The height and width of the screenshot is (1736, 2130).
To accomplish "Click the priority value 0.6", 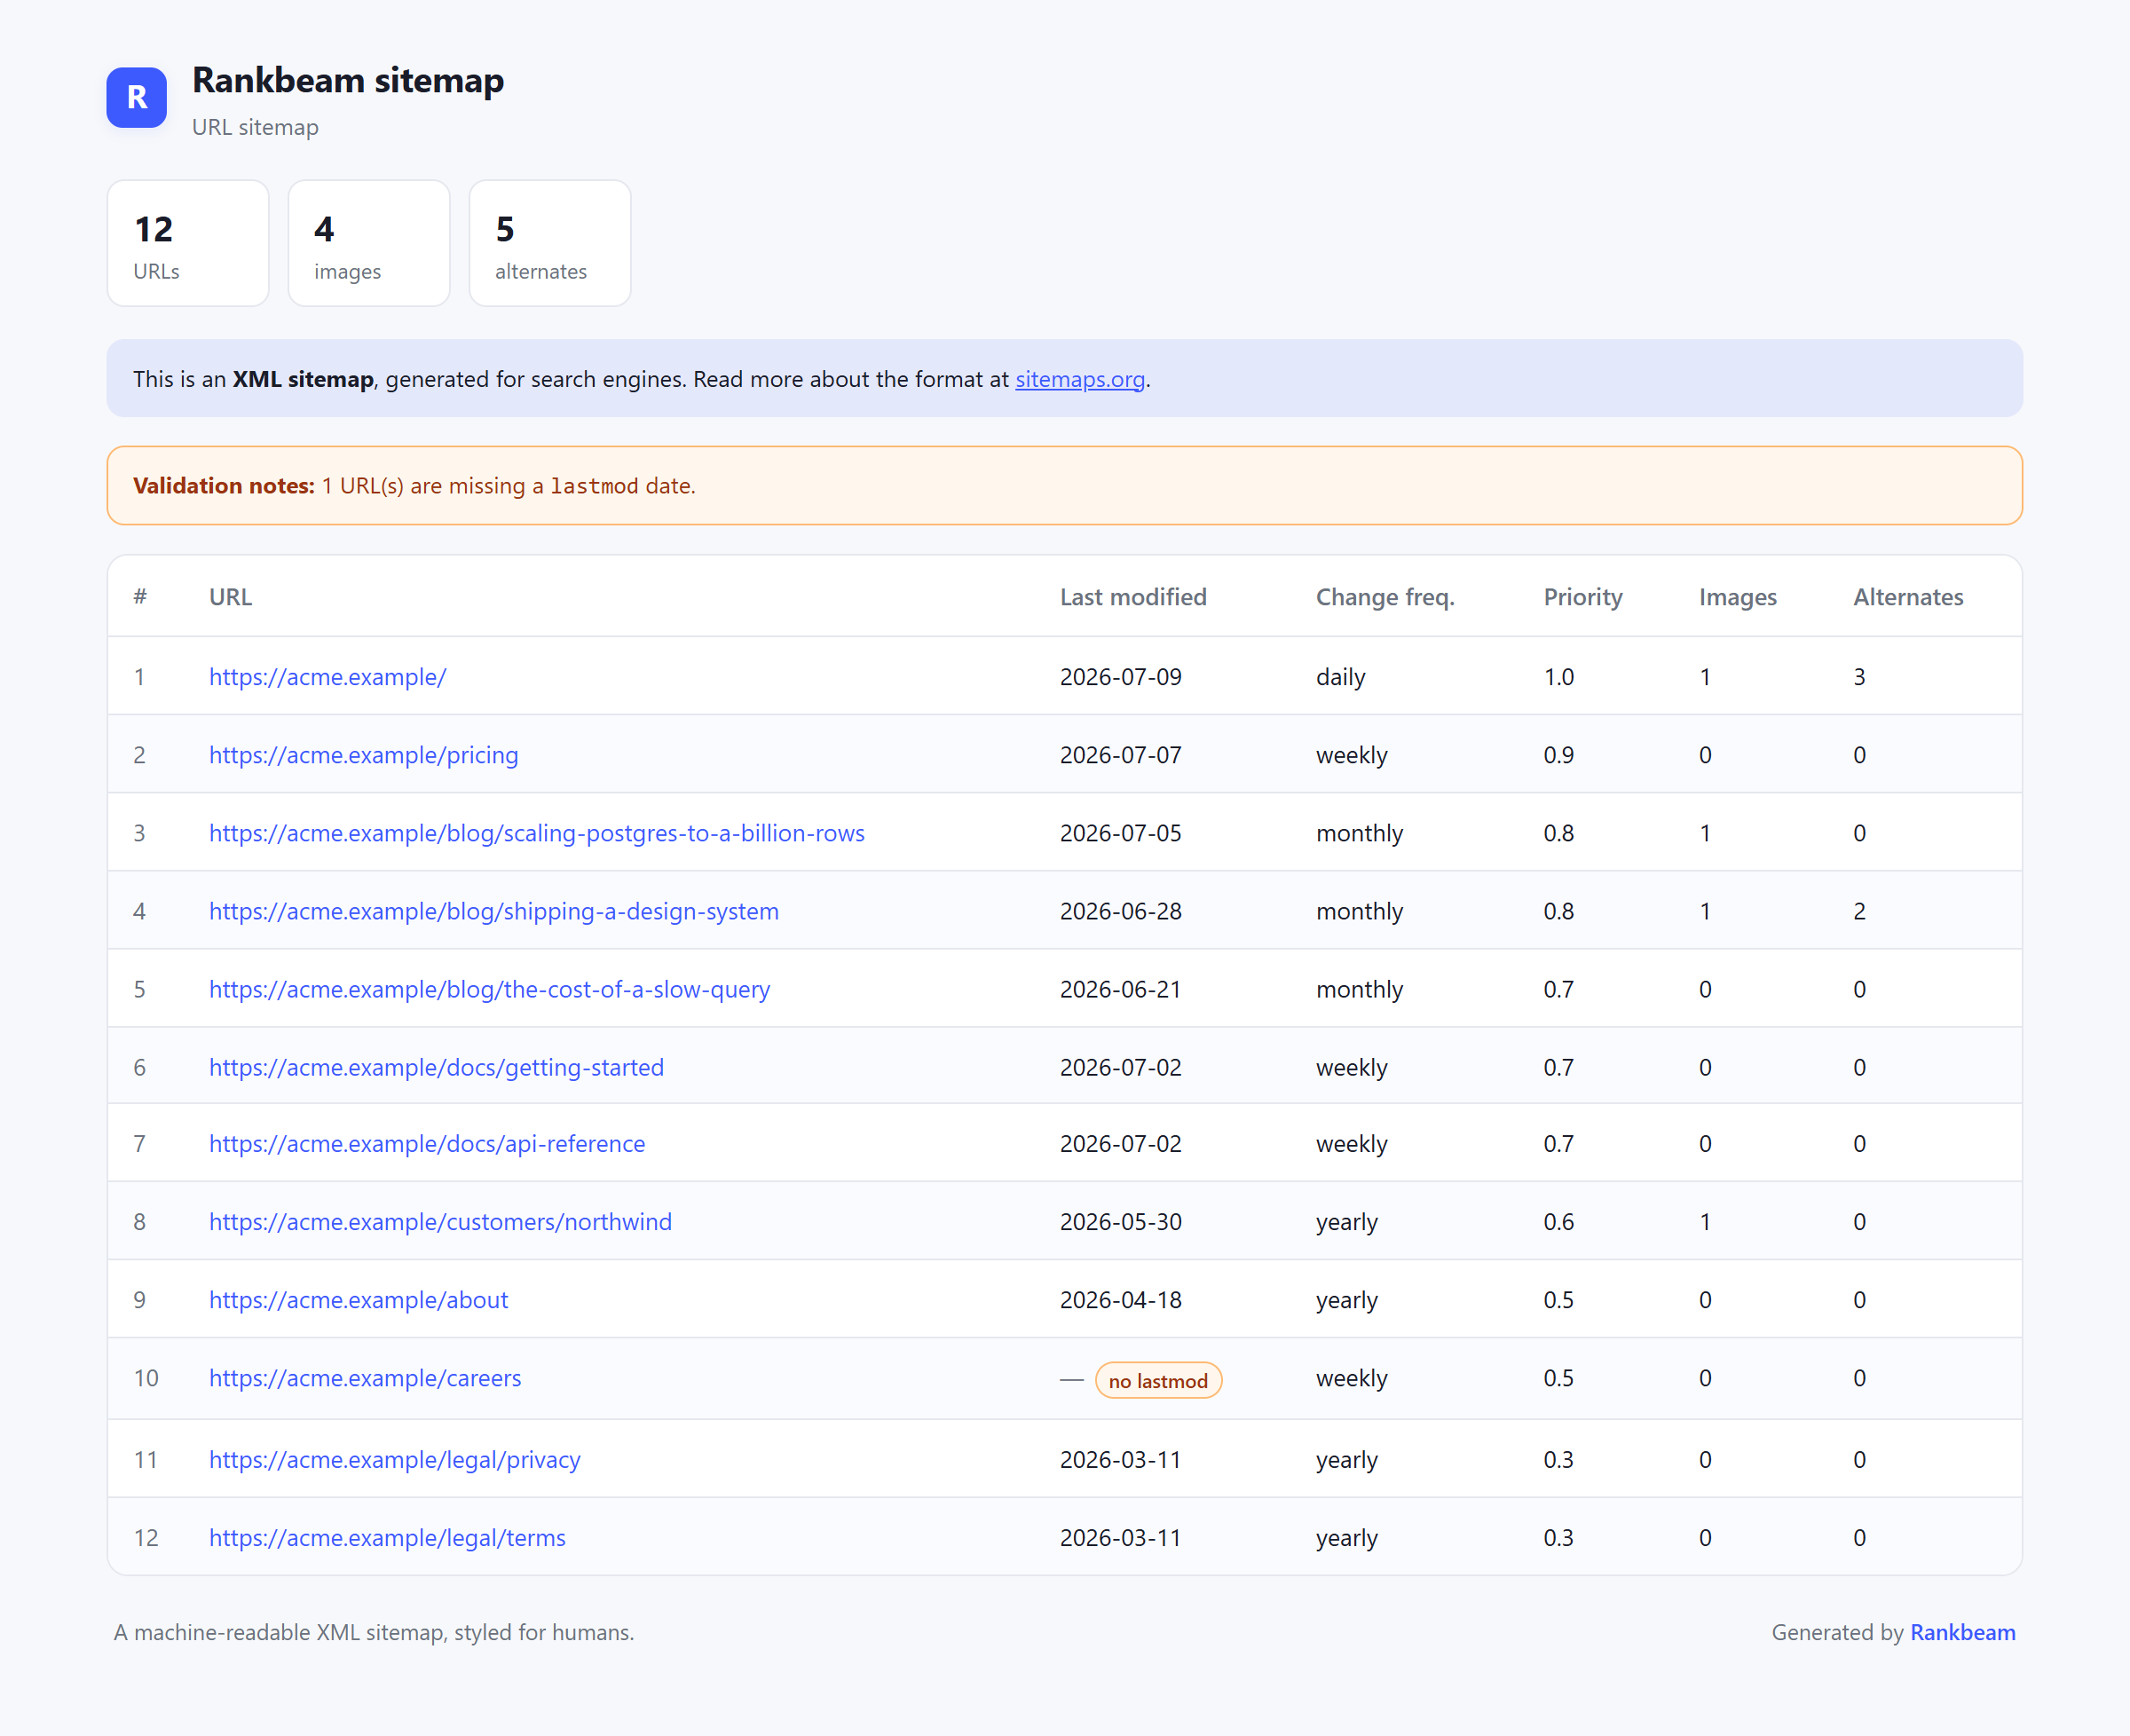I will point(1558,1221).
